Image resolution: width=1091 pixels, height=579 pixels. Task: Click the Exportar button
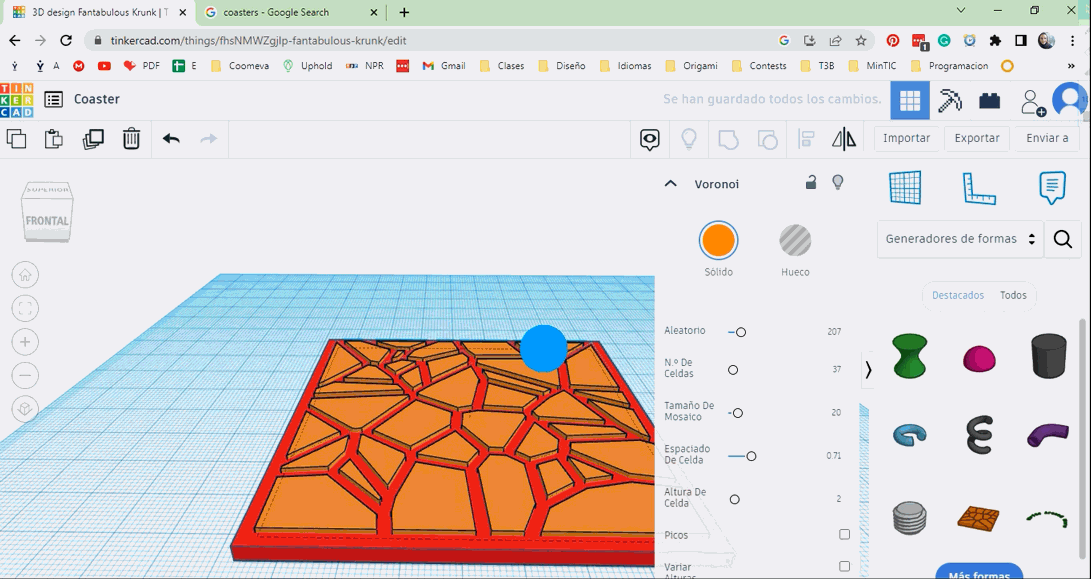(976, 138)
